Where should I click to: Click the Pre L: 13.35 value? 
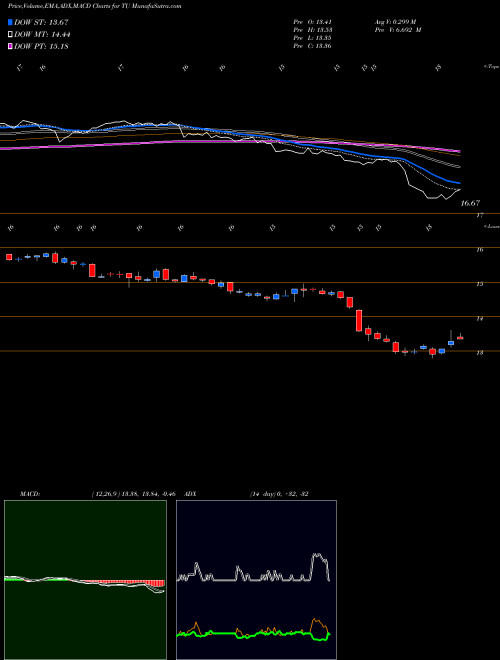[x=312, y=38]
